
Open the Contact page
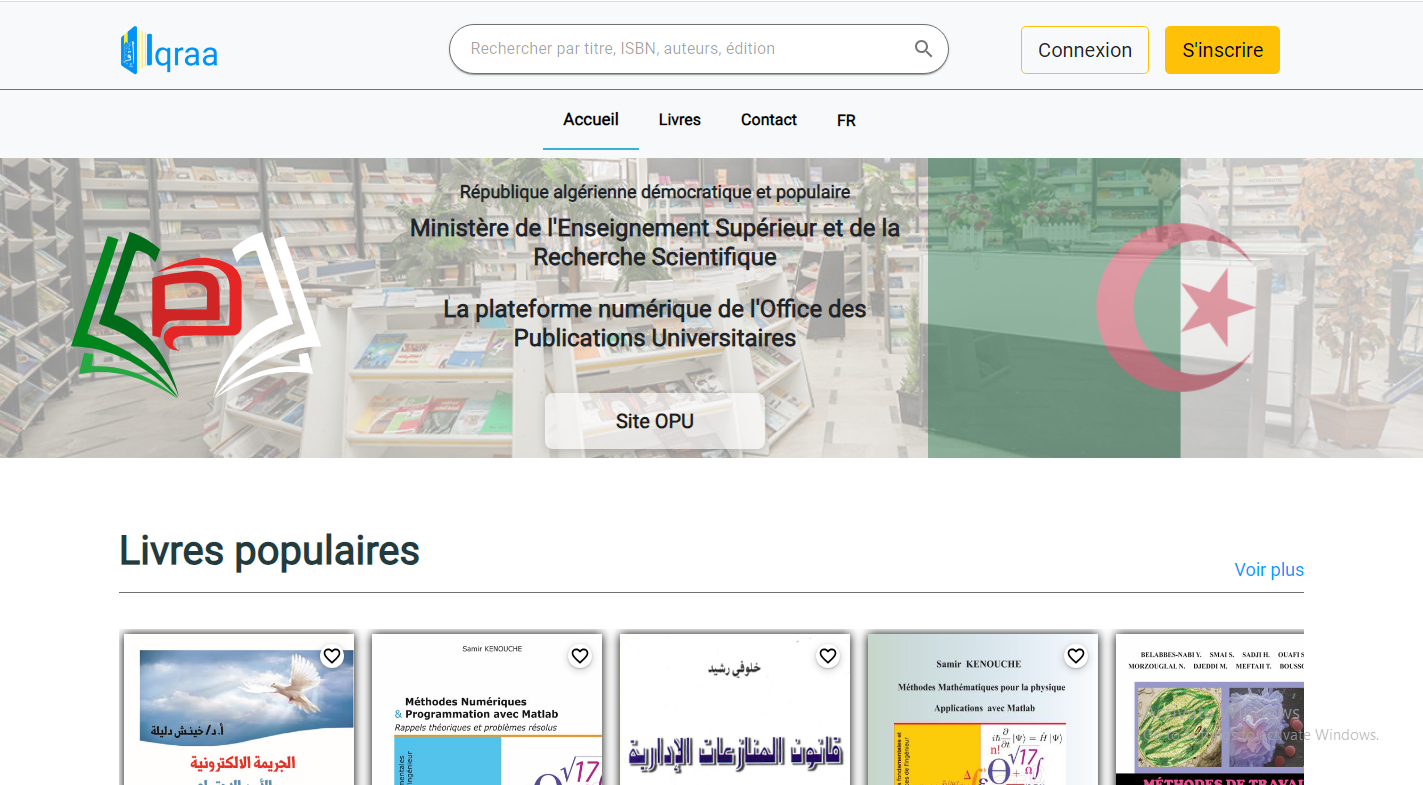(x=768, y=120)
